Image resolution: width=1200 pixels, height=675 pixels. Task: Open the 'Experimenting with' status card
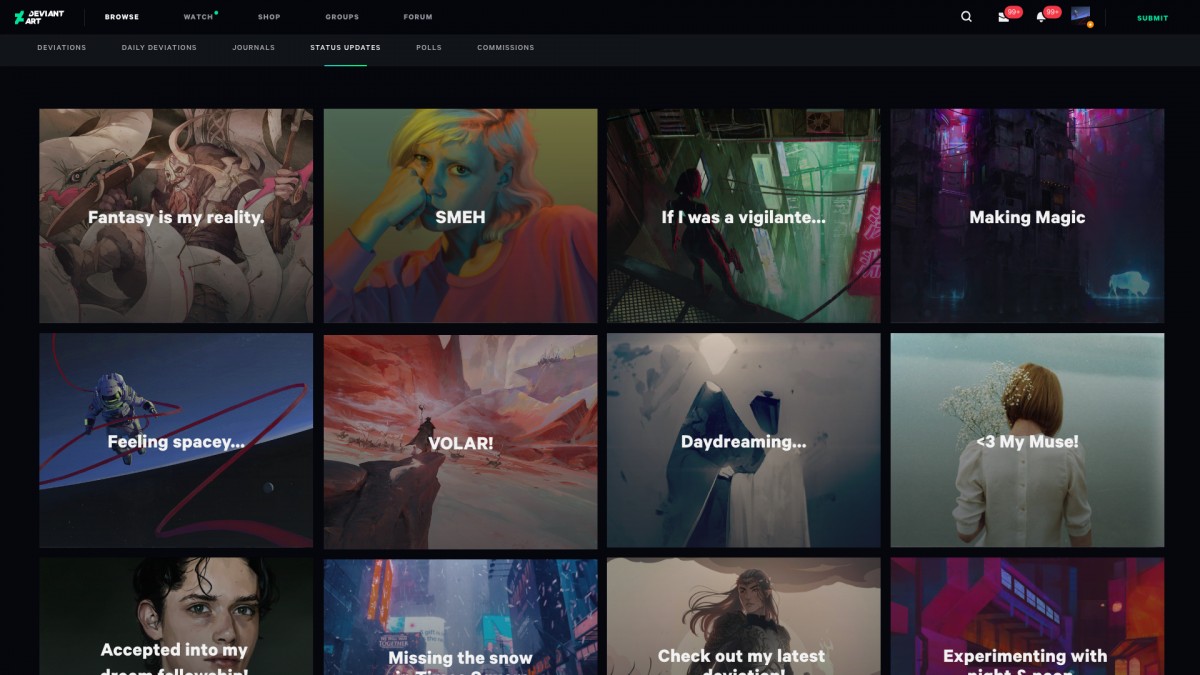[1027, 616]
